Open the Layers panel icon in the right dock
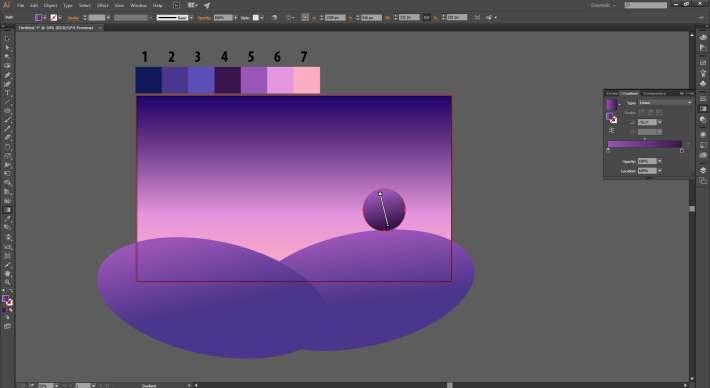710x388 pixels. [x=703, y=170]
